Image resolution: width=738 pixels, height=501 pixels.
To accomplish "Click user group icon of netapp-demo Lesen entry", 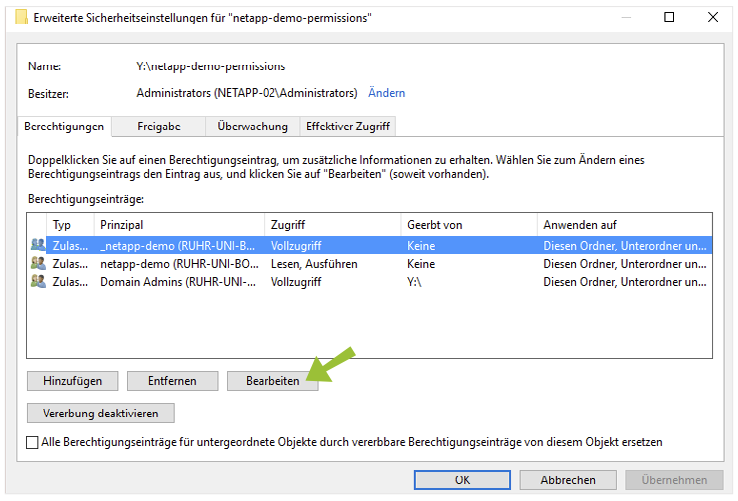I will coord(38,263).
